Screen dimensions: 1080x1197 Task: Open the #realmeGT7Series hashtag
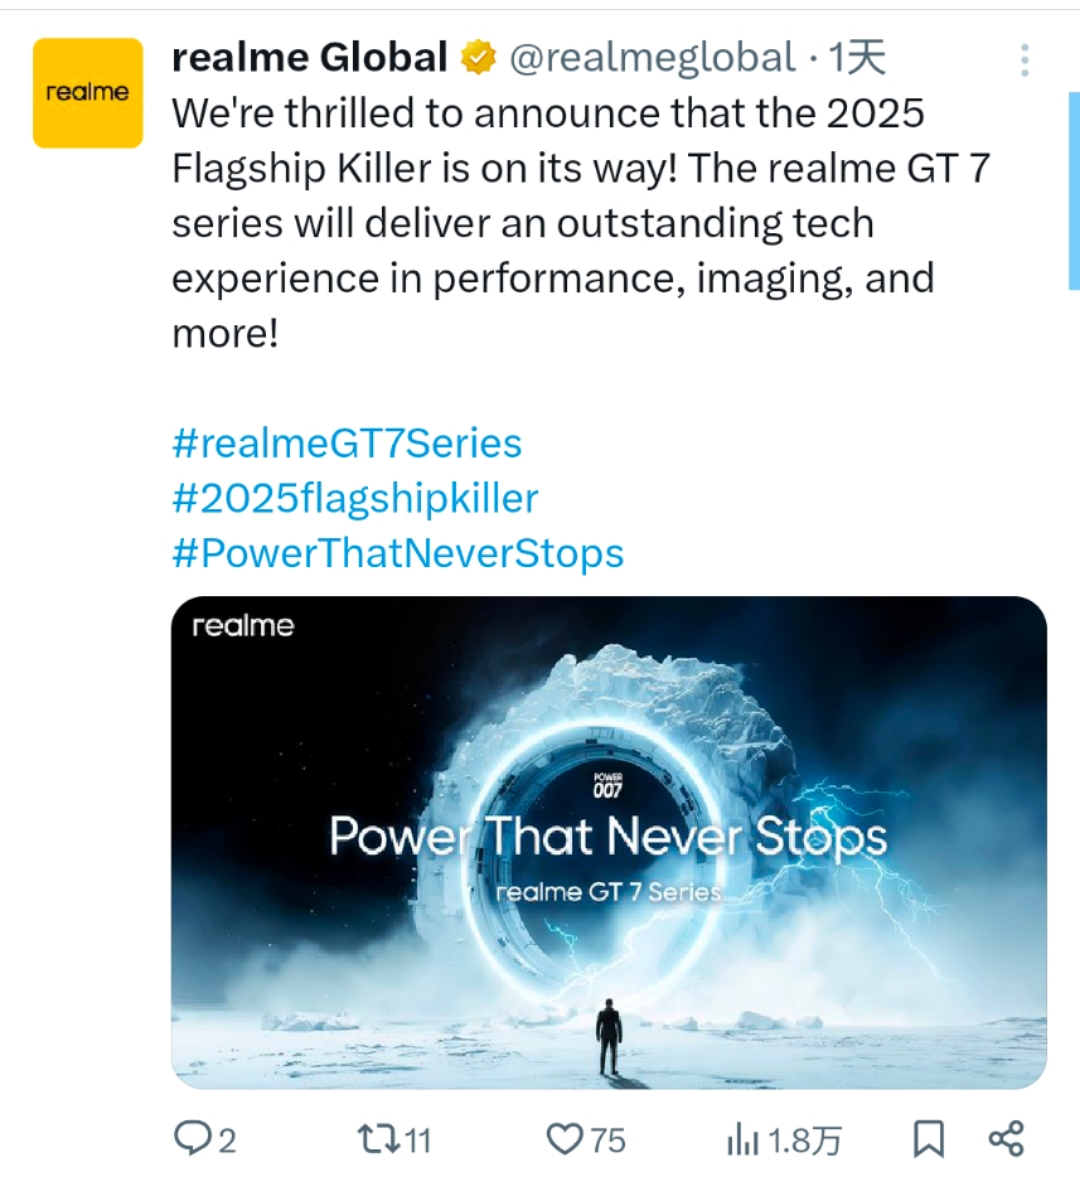click(x=347, y=444)
